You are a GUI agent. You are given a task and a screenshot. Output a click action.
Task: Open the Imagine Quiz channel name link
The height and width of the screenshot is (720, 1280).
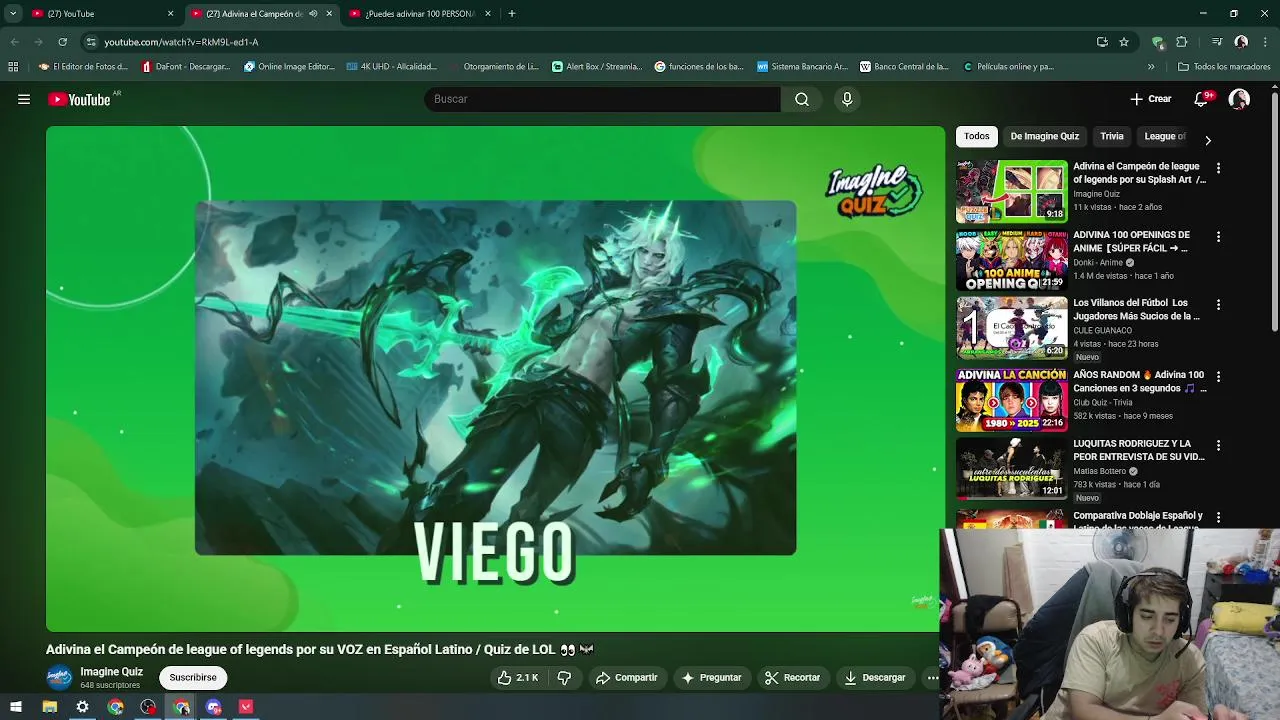point(111,672)
